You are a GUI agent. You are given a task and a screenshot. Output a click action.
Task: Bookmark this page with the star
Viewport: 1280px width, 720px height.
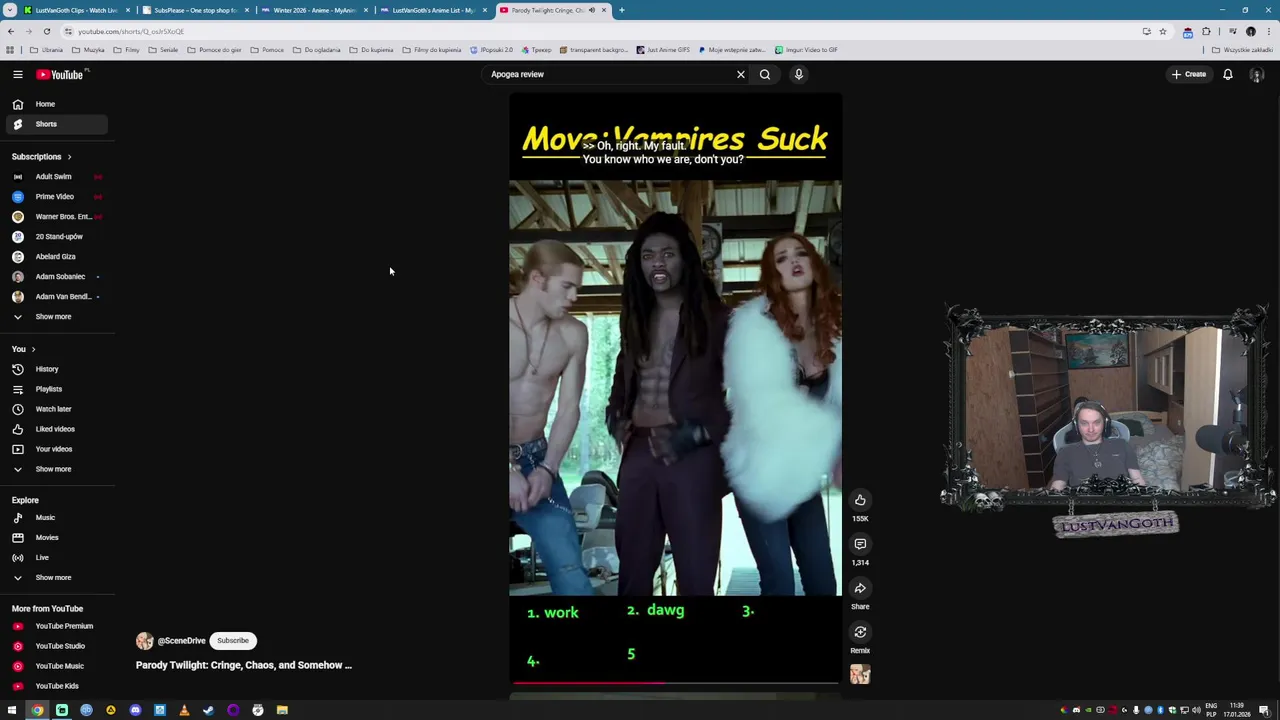pos(1162,31)
